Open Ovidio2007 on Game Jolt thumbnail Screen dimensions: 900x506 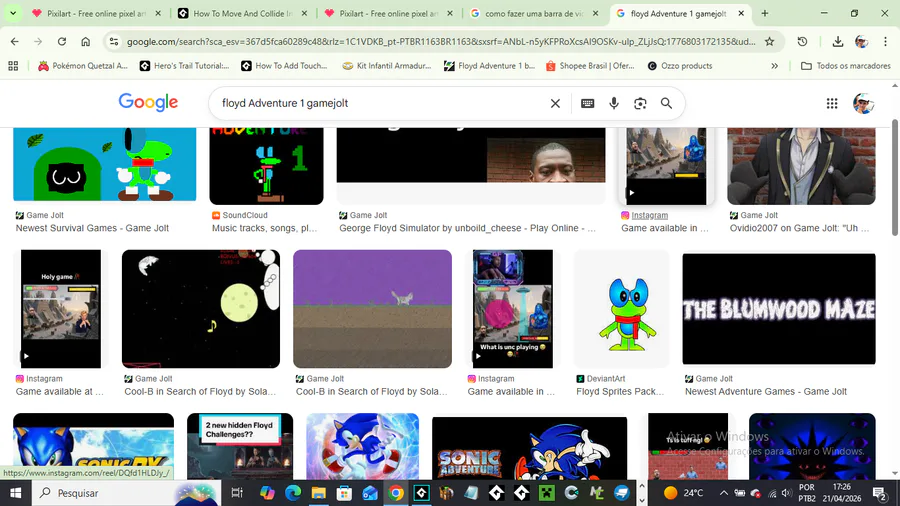click(x=801, y=166)
